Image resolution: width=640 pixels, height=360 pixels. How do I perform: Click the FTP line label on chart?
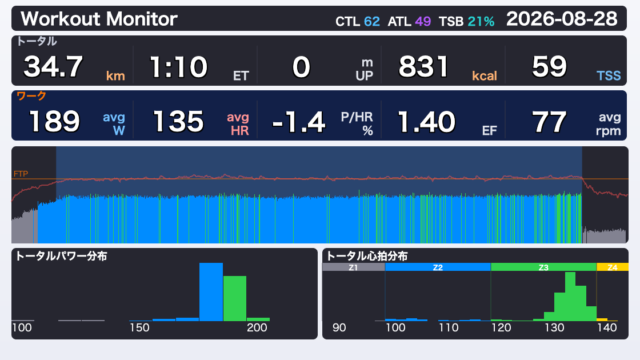20,174
